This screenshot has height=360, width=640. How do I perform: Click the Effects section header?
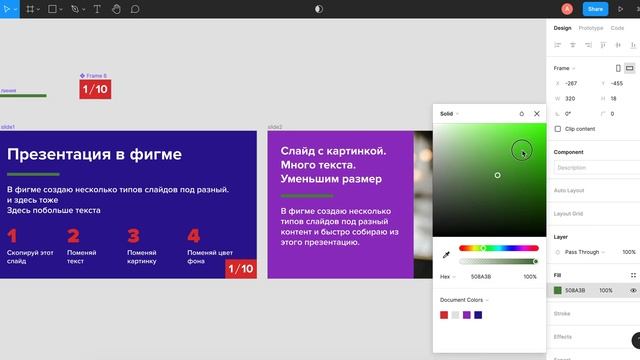(x=562, y=337)
